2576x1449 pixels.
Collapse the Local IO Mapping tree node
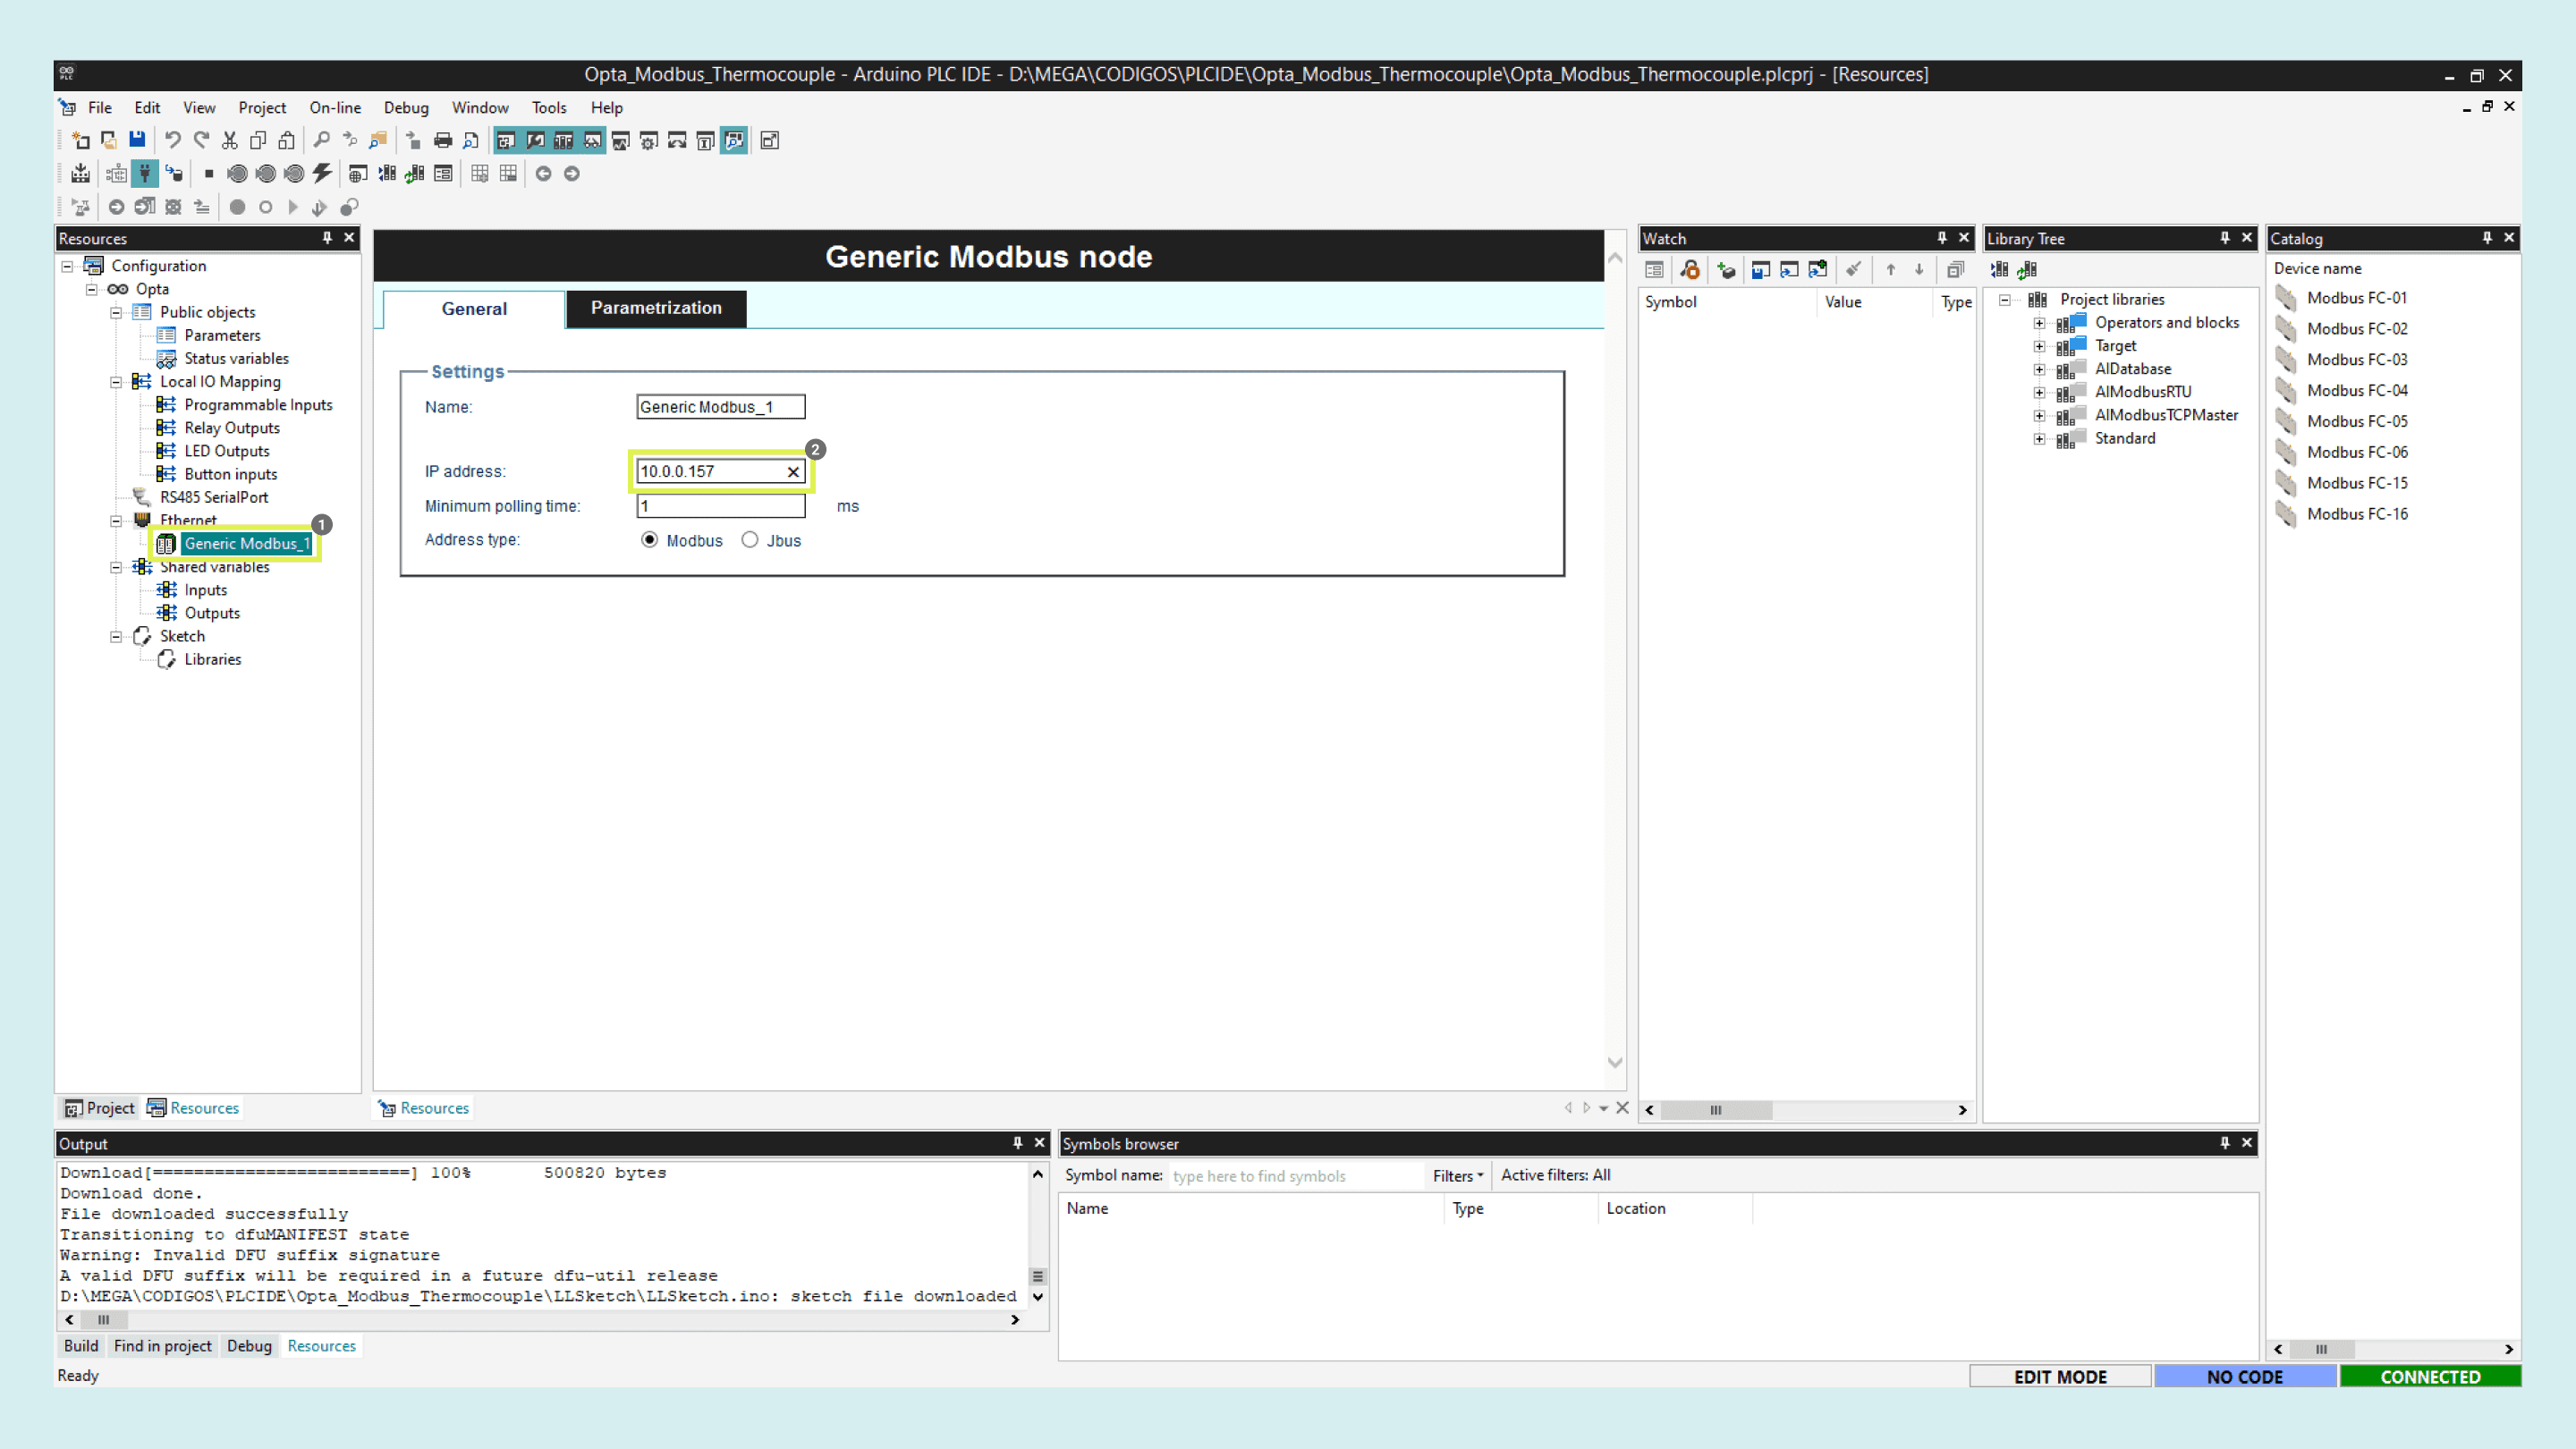(x=116, y=382)
